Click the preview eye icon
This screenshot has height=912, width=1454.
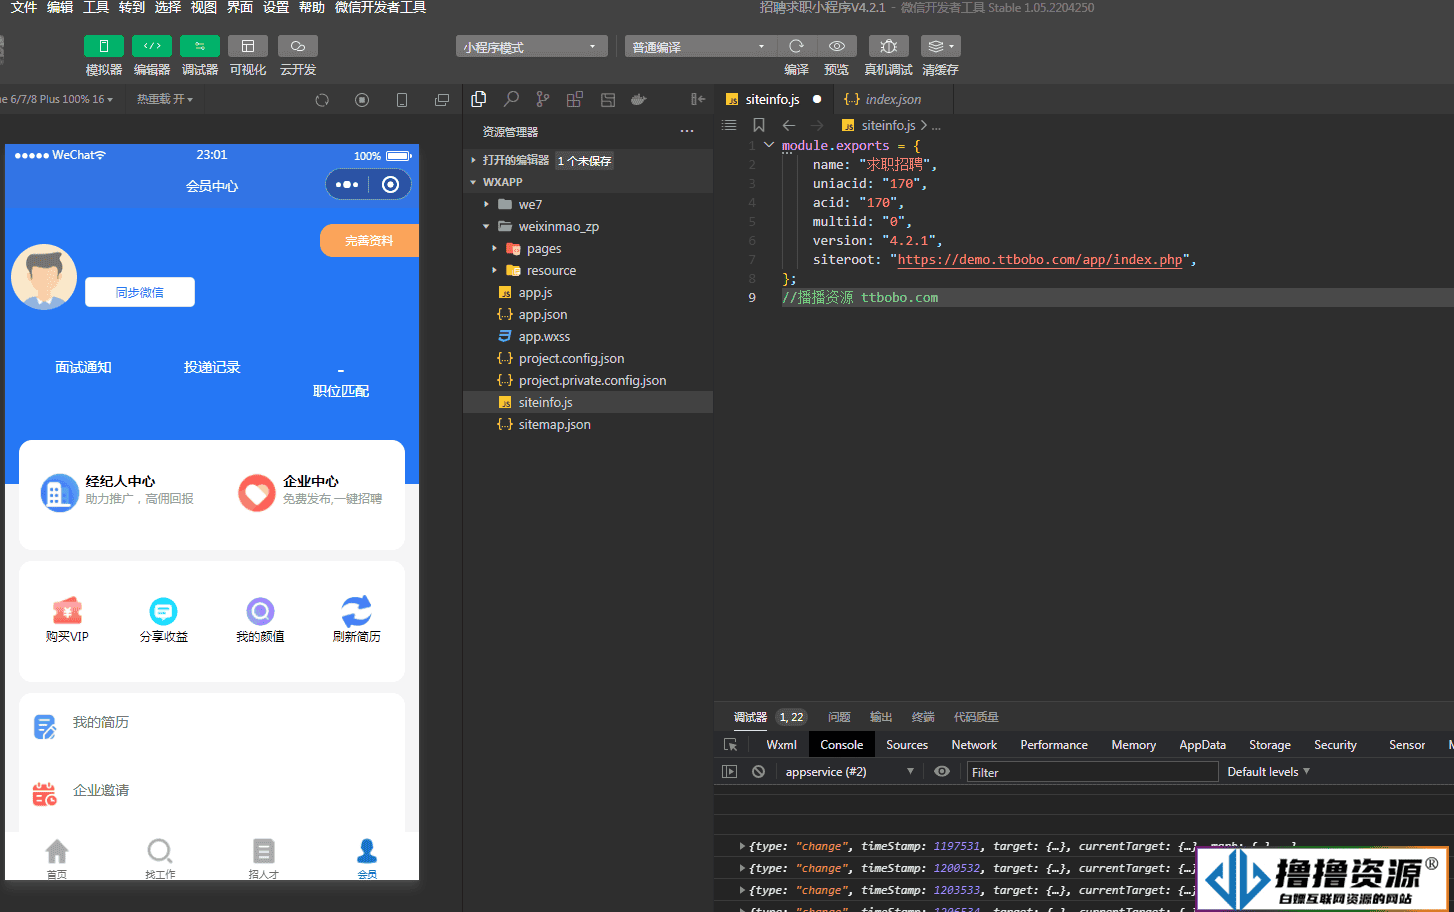click(837, 46)
